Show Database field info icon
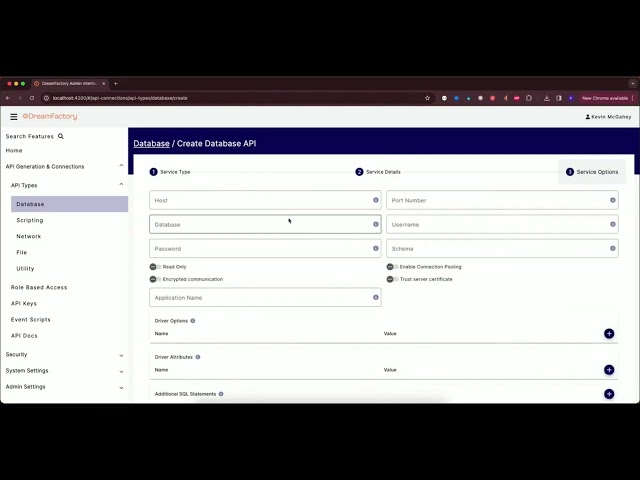 coord(376,224)
